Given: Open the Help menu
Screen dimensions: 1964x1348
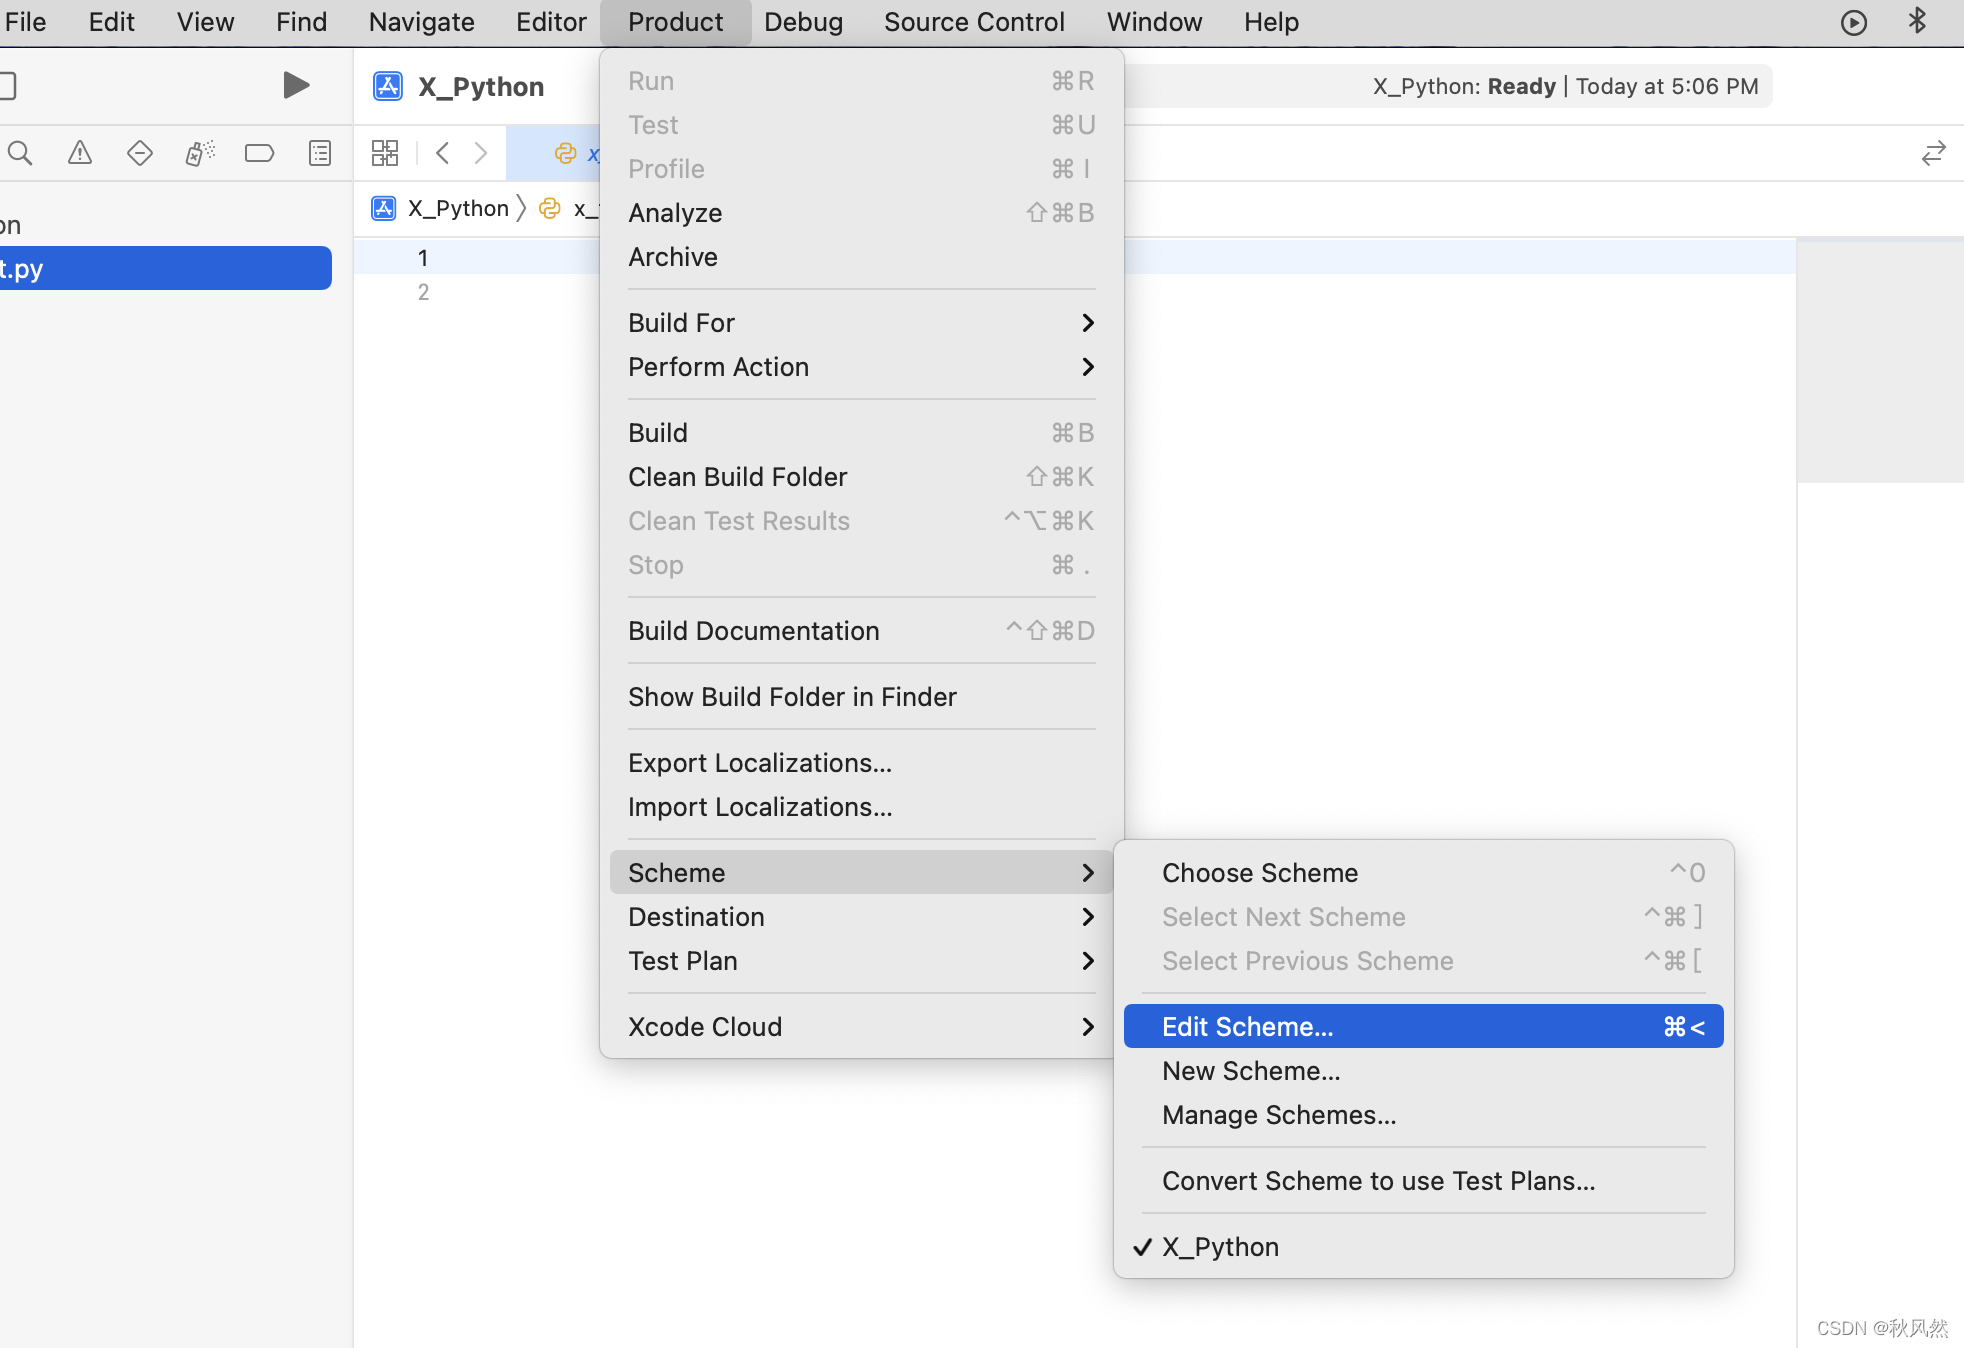Looking at the screenshot, I should point(1271,22).
